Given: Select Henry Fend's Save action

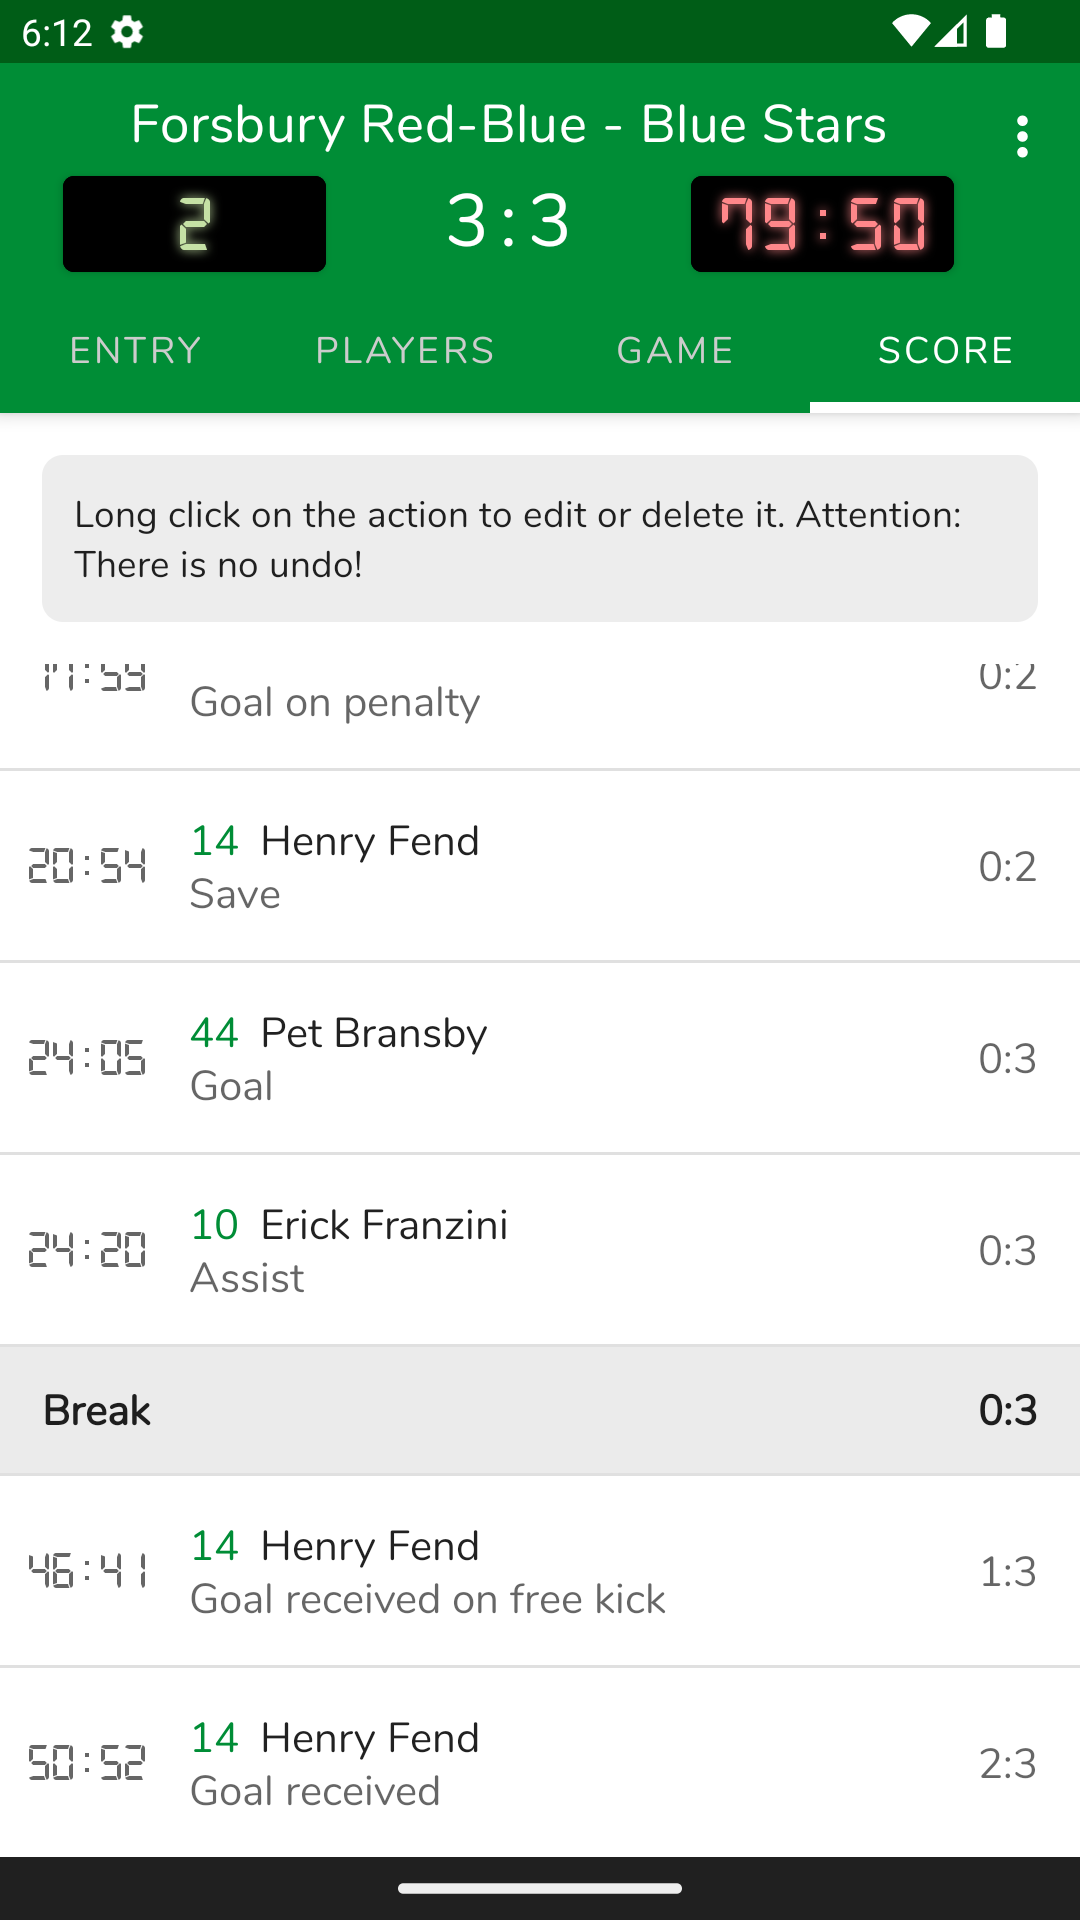Looking at the screenshot, I should pos(540,866).
